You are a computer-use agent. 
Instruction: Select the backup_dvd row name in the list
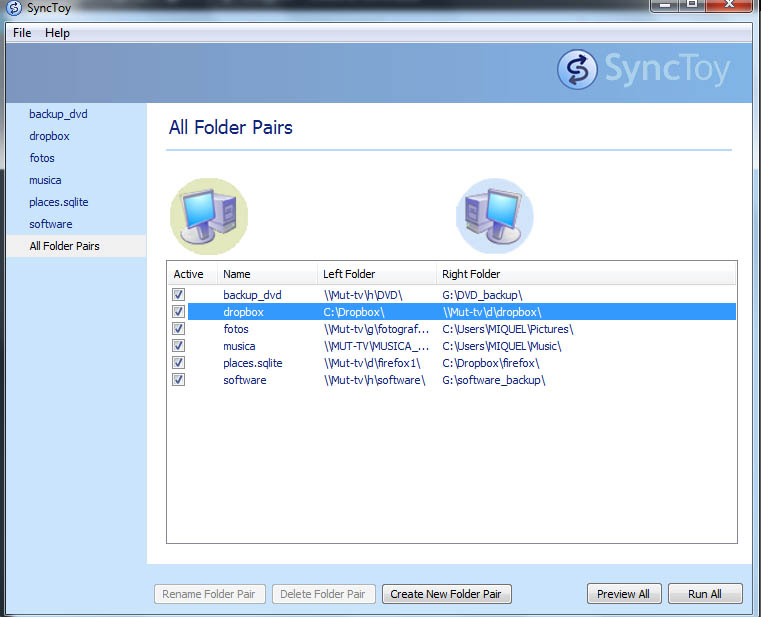pyautogui.click(x=252, y=295)
